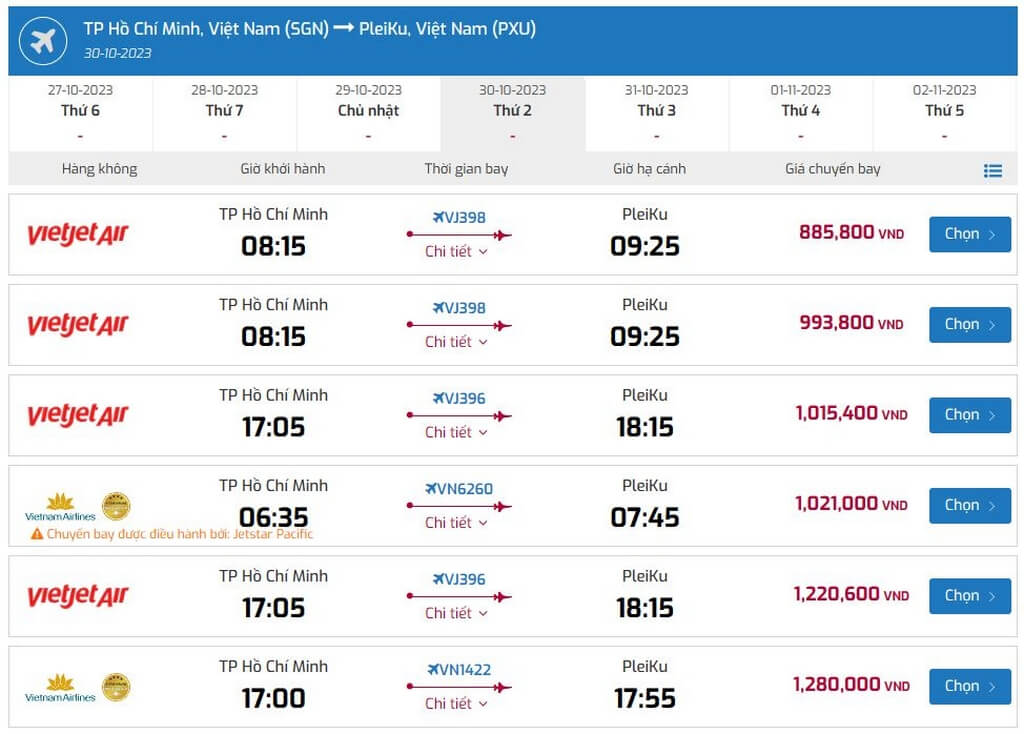The image size is (1024, 734).
Task: Click the VJ398 flight number with plane icon on the 993,800 row
Action: coord(459,308)
